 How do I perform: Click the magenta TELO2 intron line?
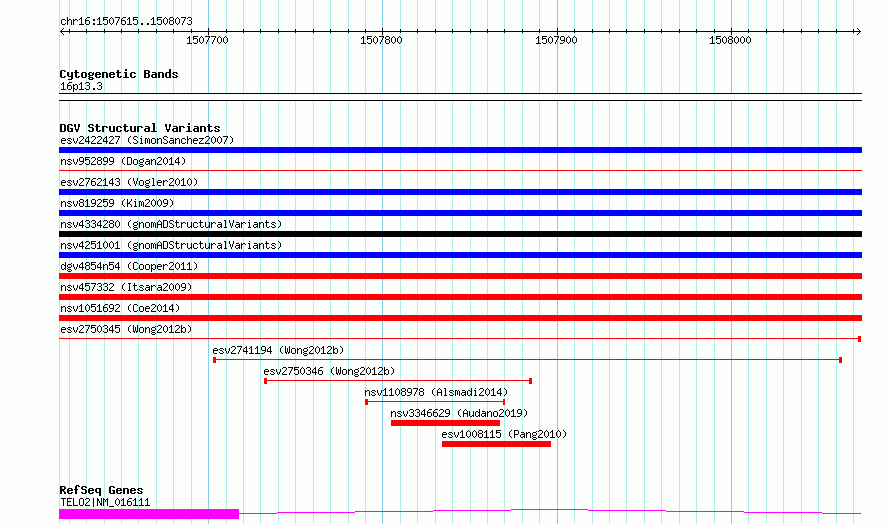550,511
